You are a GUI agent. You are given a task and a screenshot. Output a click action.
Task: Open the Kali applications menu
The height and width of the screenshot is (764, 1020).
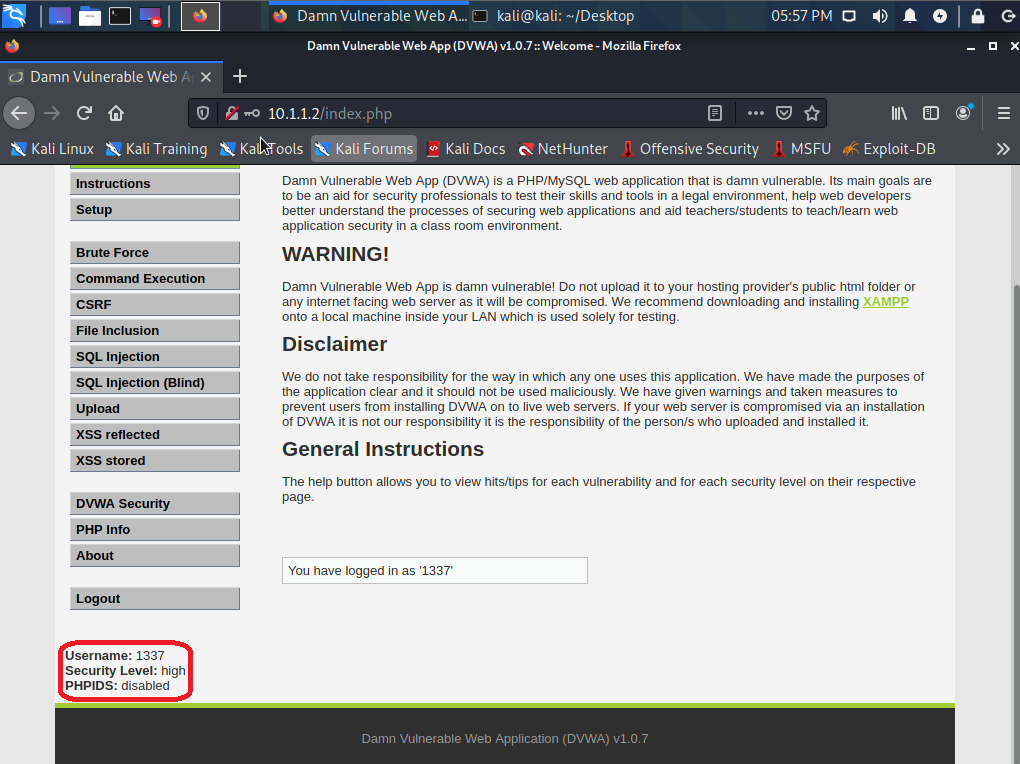click(15, 16)
